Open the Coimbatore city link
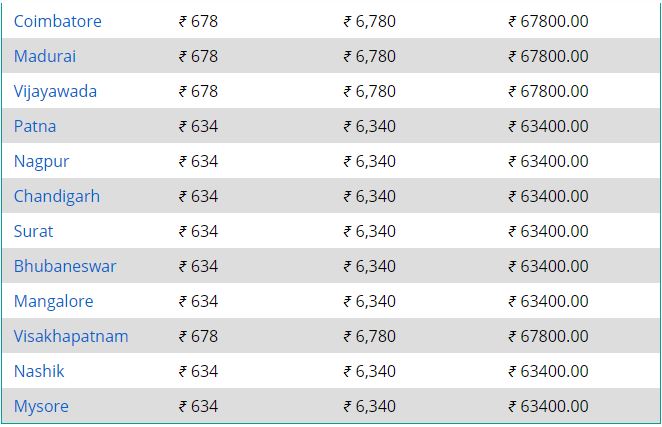The height and width of the screenshot is (427, 662). [x=58, y=21]
